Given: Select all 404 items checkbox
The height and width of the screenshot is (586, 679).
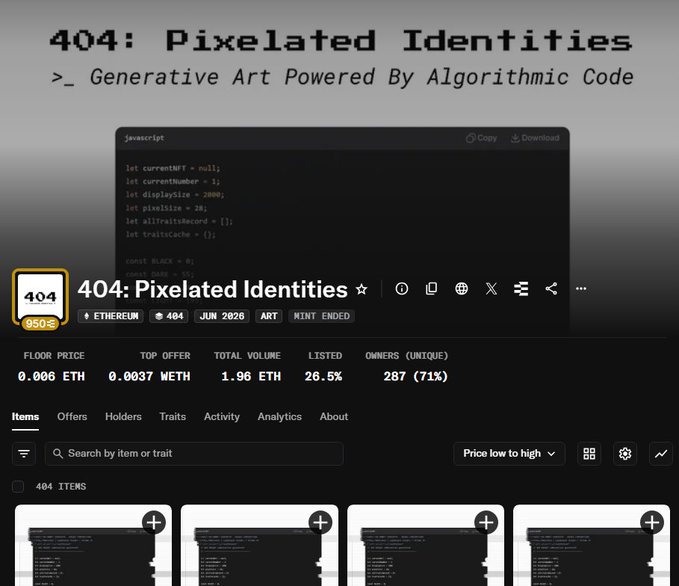Looking at the screenshot, I should 18,486.
